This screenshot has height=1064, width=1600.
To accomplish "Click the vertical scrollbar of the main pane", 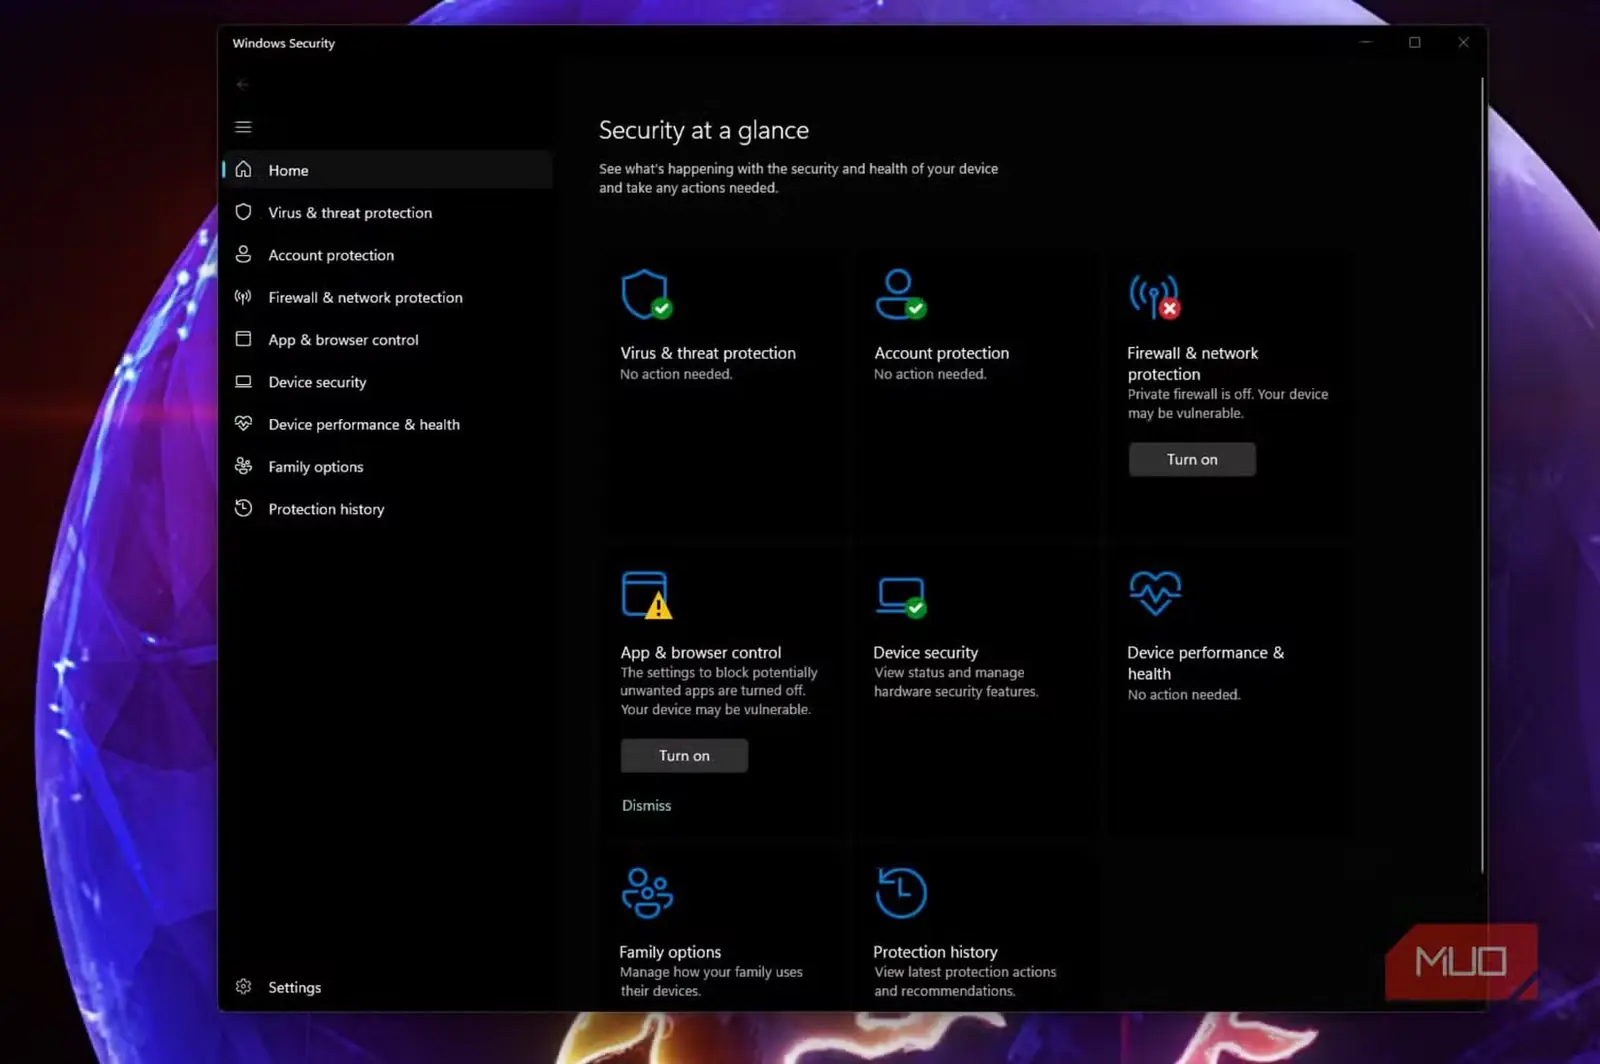I will pyautogui.click(x=1482, y=476).
